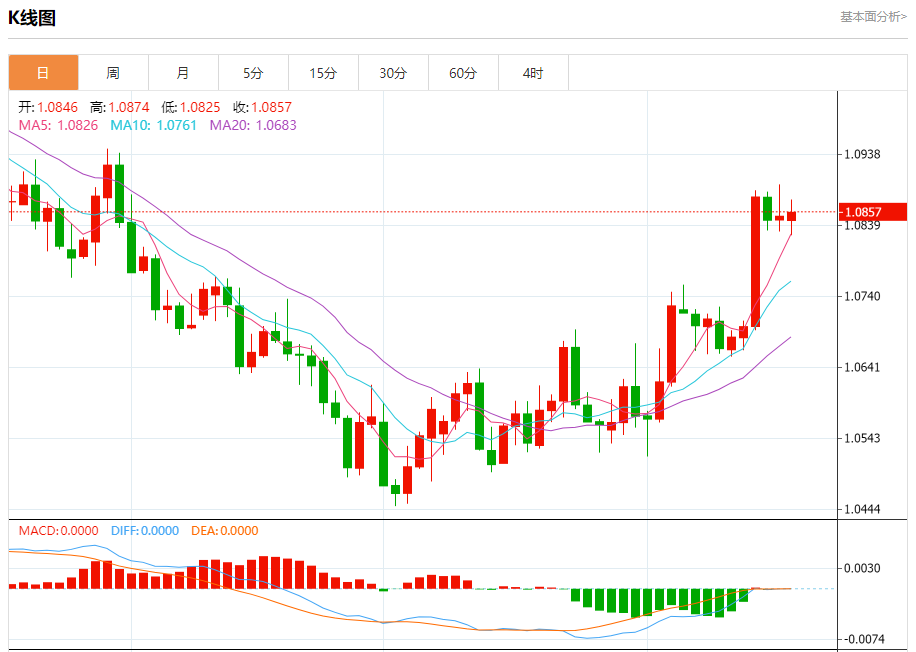916x652 pixels.
Task: Select the 日 daily chart tab
Action: (43, 73)
